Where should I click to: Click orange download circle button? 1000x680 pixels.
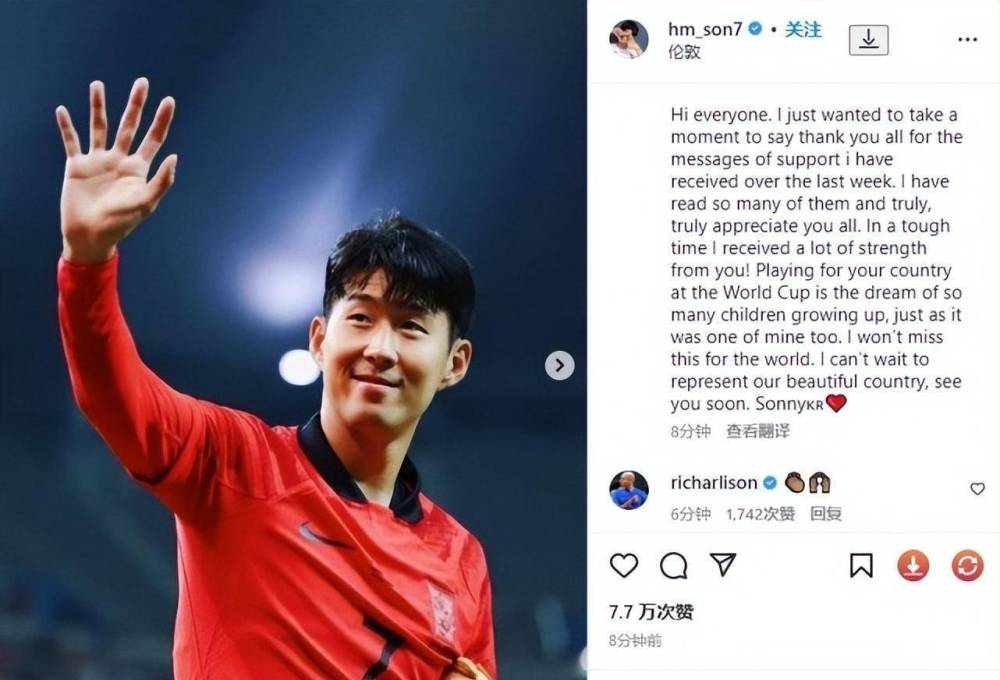[x=913, y=566]
